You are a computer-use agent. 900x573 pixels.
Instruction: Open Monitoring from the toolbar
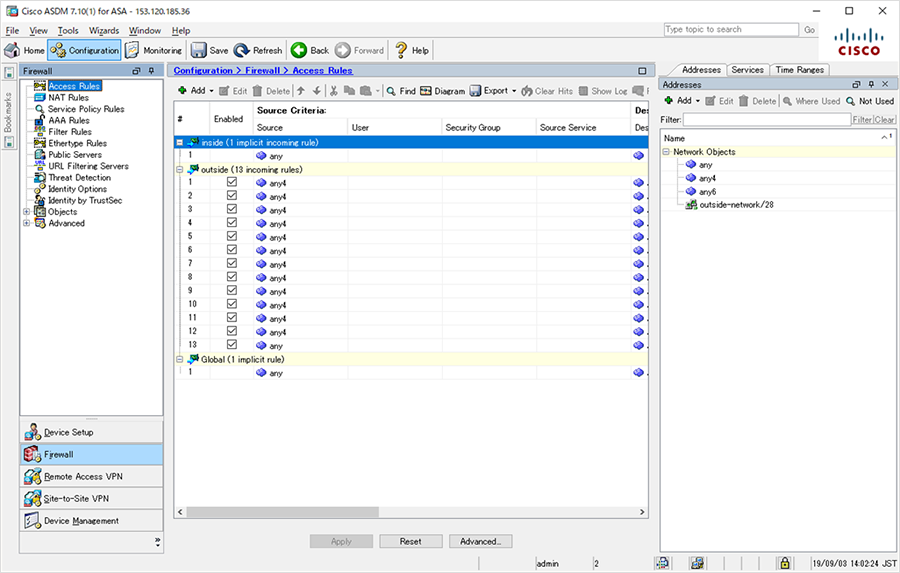coord(154,50)
